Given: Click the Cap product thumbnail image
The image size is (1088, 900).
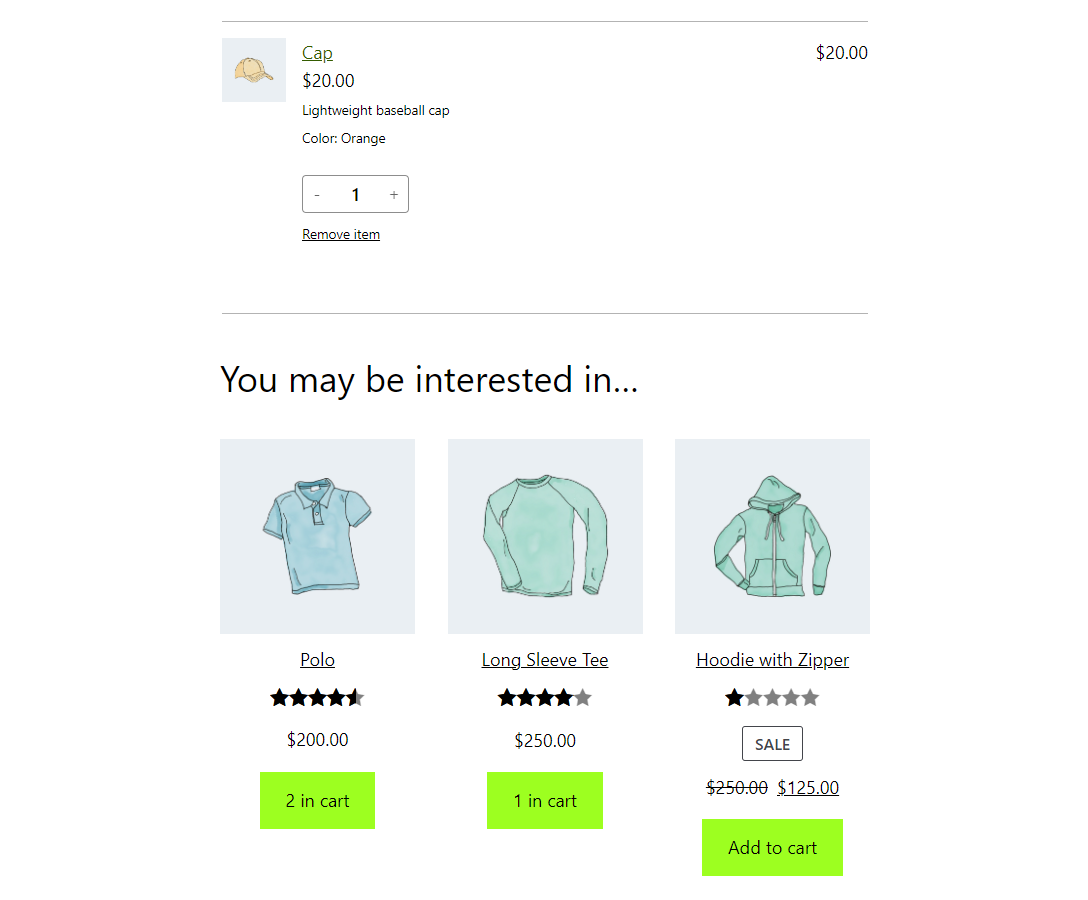Looking at the screenshot, I should [254, 70].
